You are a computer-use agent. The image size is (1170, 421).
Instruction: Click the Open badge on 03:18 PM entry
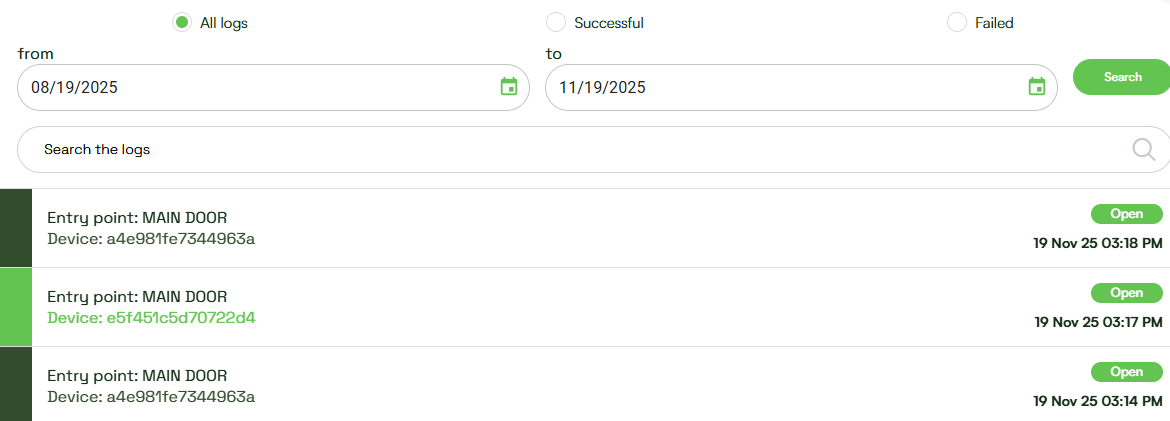pyautogui.click(x=1126, y=214)
